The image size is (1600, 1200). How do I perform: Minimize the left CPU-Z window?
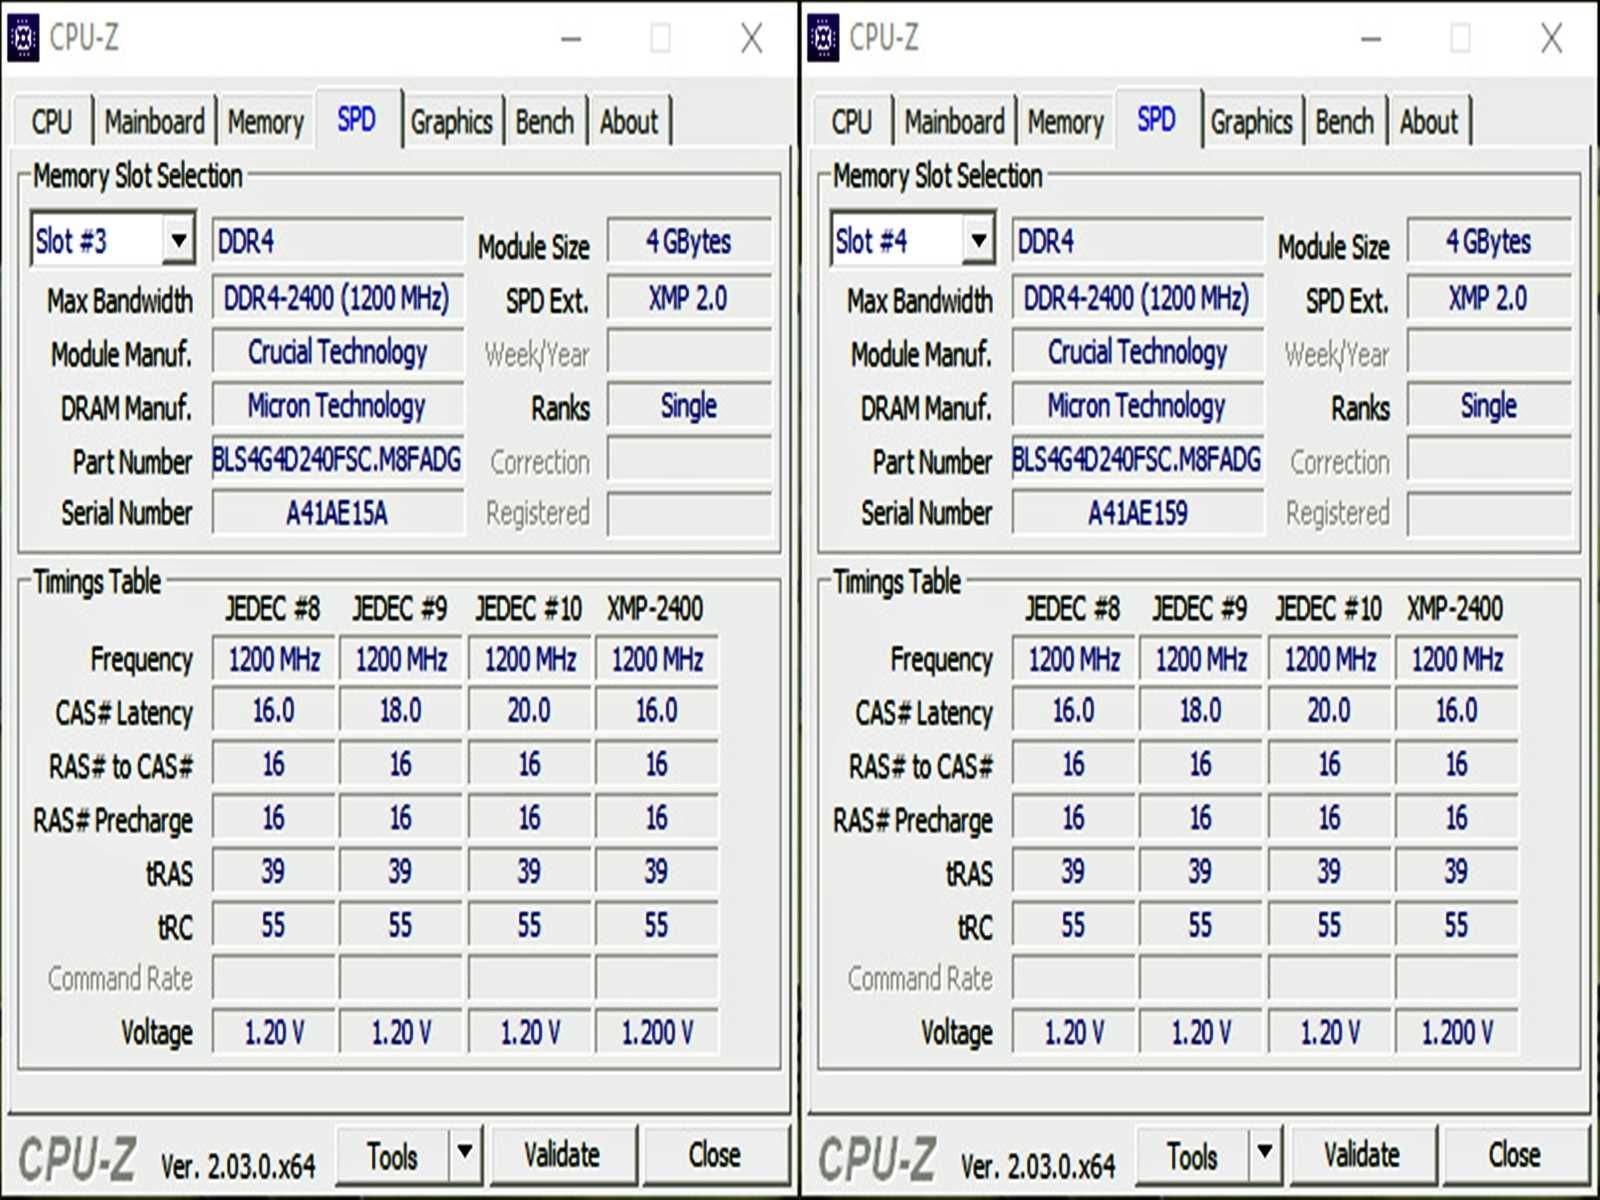571,39
